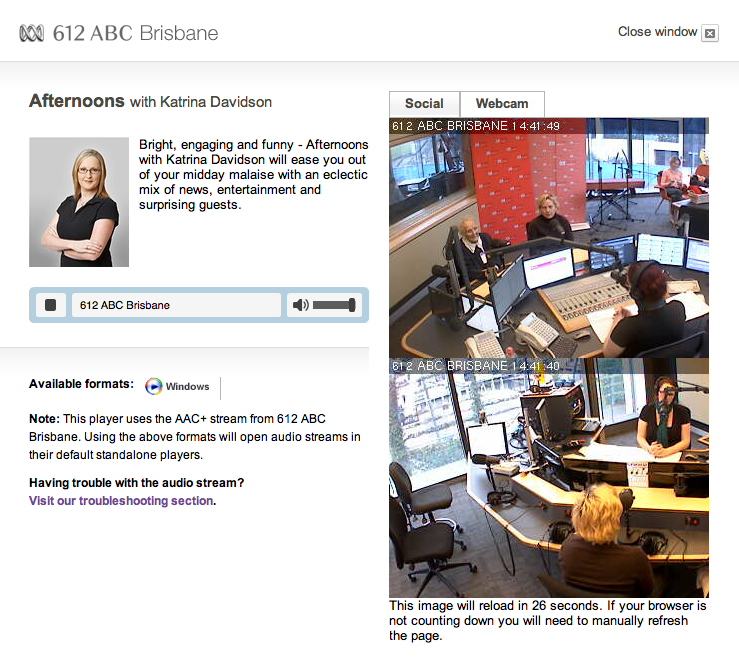
Task: Click 'Having trouble with the audio stream?' text
Action: tap(137, 483)
